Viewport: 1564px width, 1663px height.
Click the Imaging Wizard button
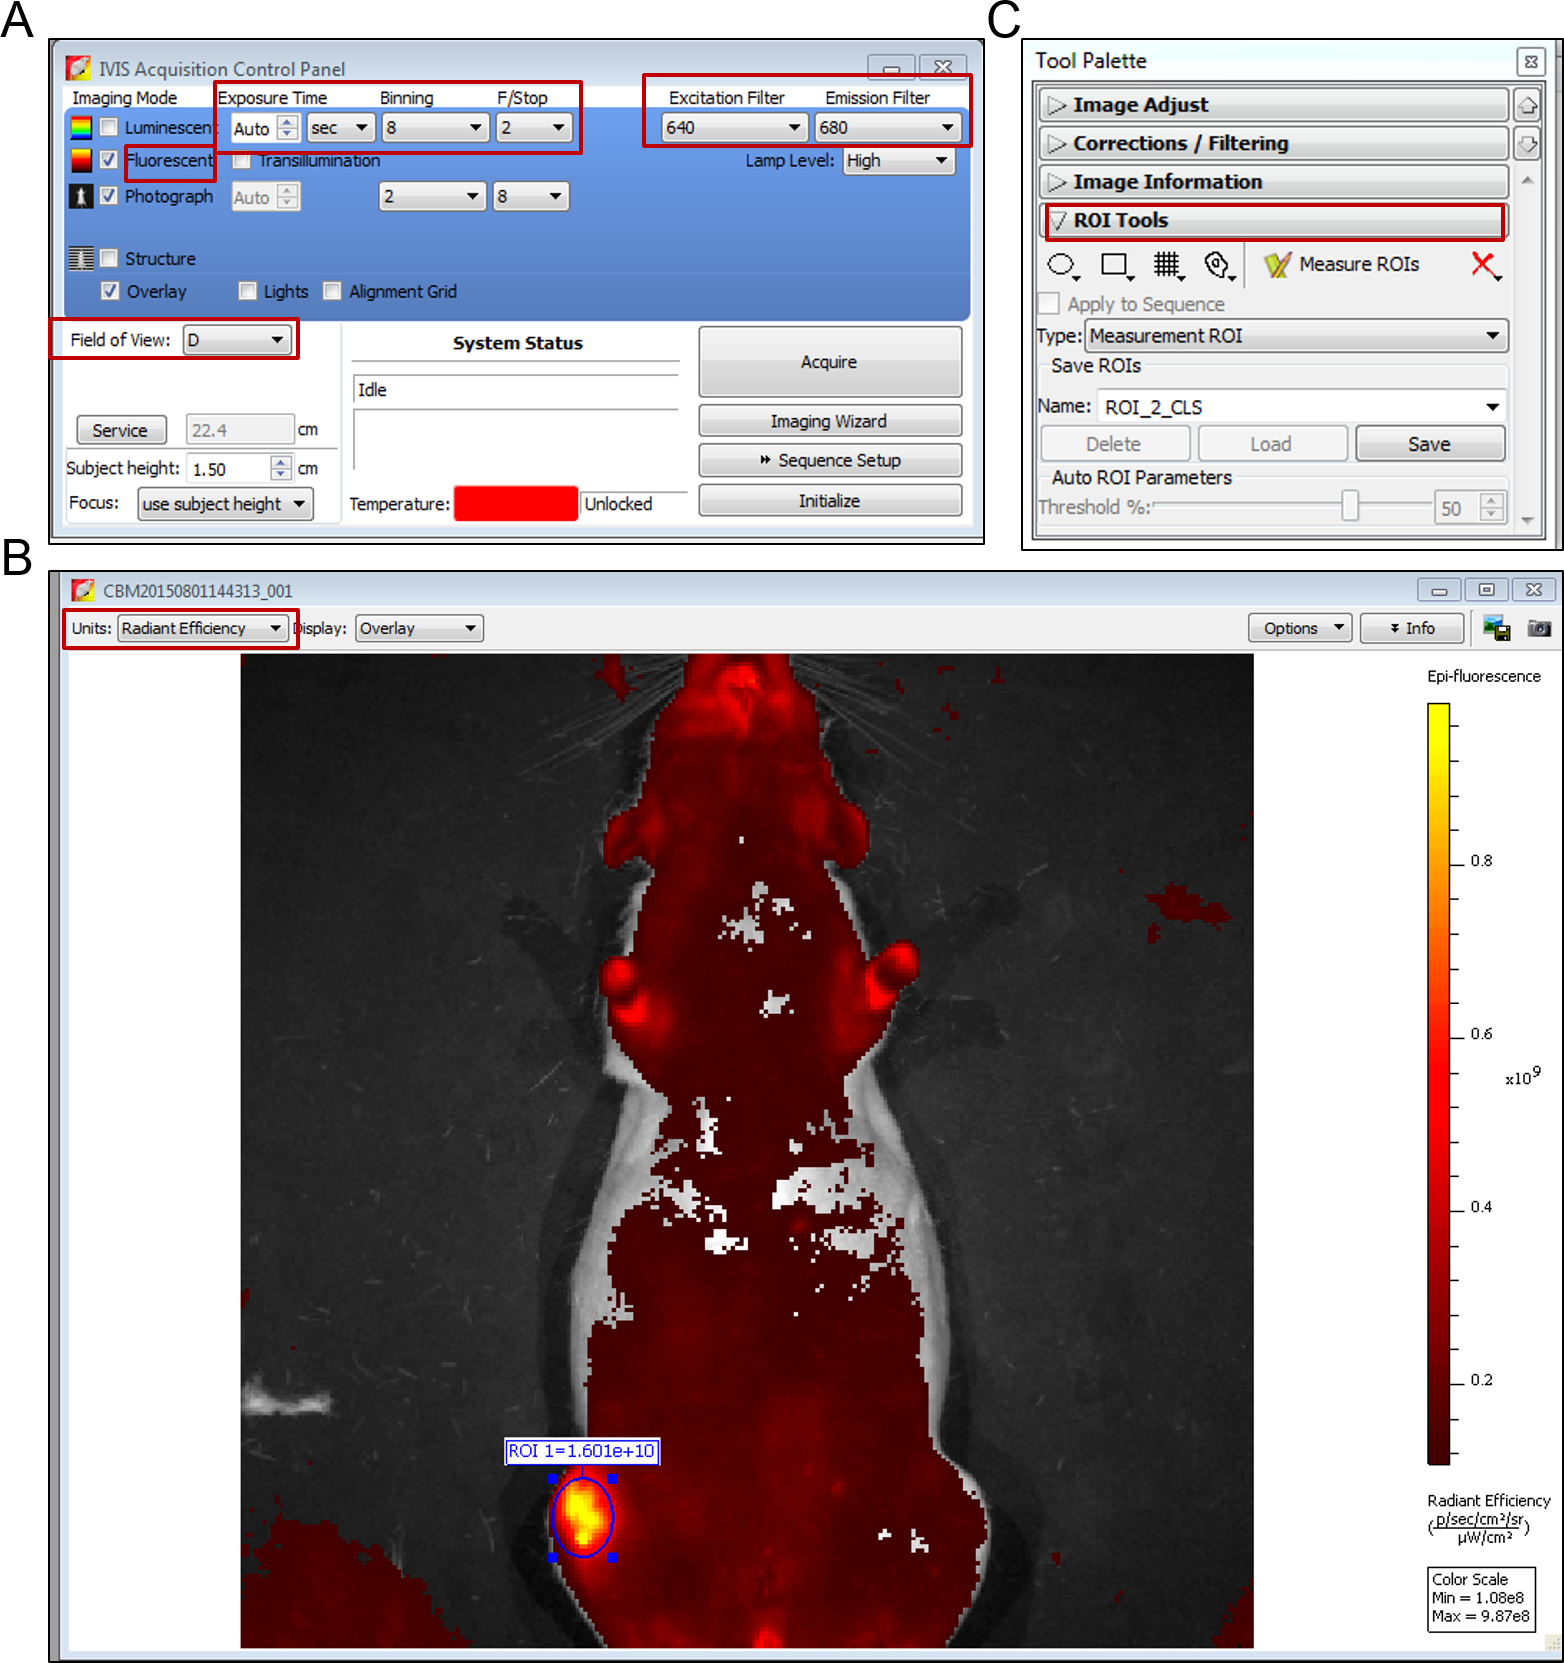coord(829,421)
